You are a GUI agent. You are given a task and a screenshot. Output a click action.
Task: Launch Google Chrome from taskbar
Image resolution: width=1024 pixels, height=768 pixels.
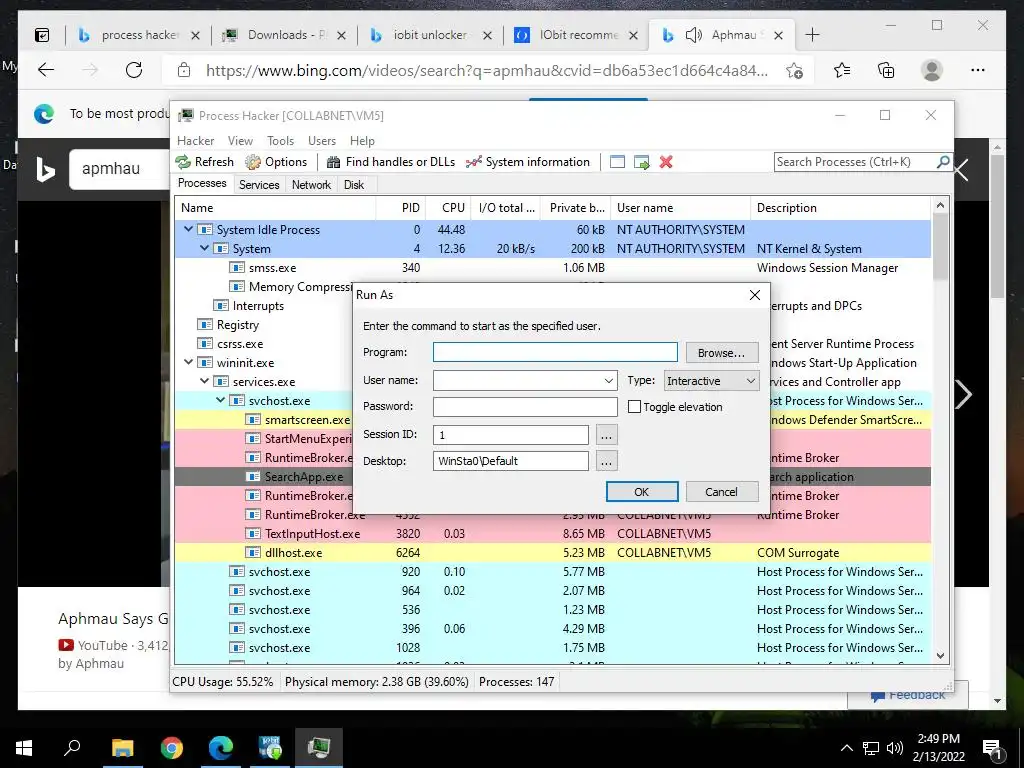click(x=172, y=747)
